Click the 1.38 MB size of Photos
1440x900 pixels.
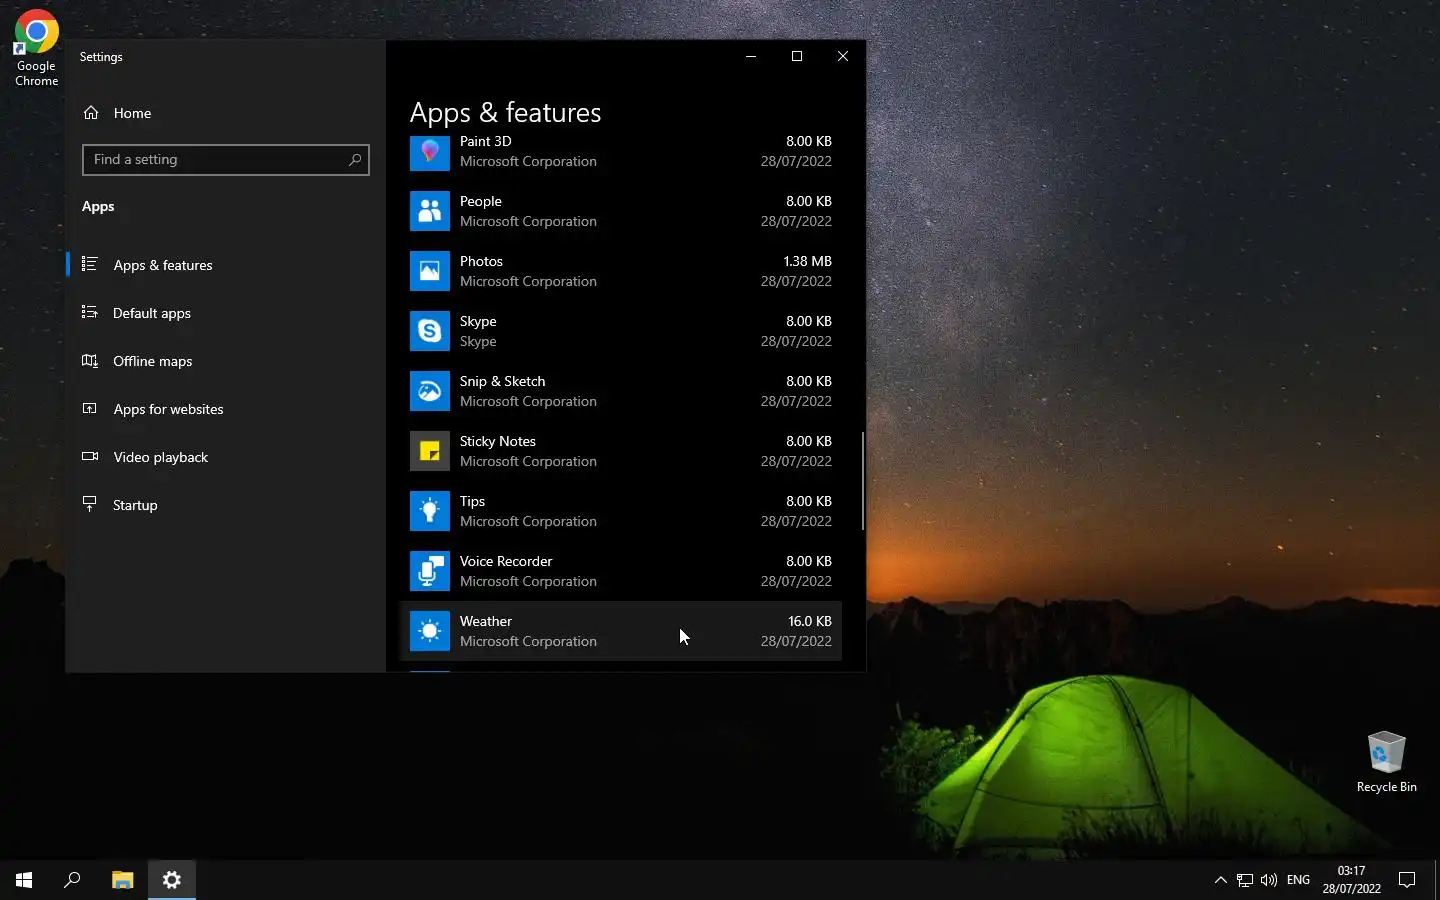coord(808,261)
